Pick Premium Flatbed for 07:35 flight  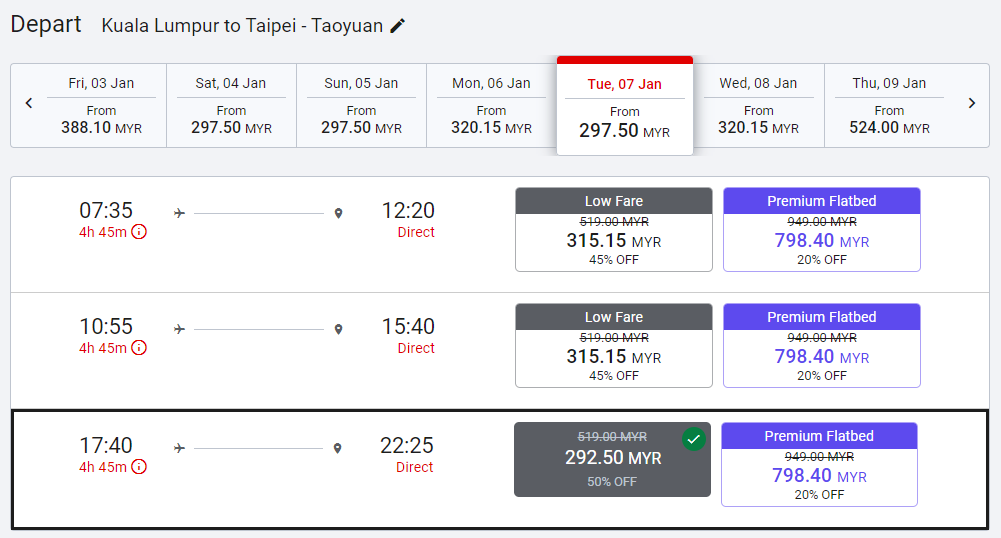point(821,230)
